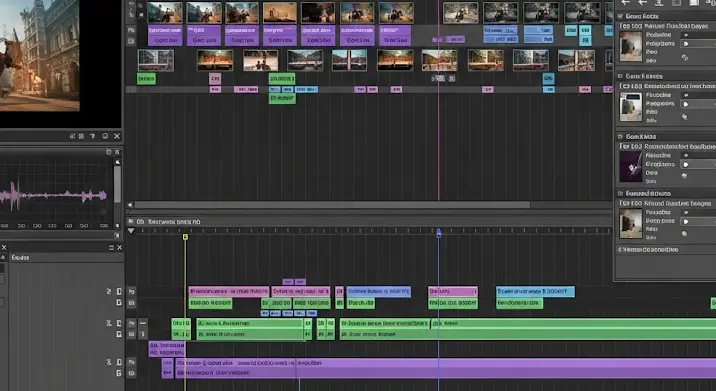Toggle the white-knob switch in the purple-thumbnail section
The height and width of the screenshot is (391, 716).
(685, 164)
